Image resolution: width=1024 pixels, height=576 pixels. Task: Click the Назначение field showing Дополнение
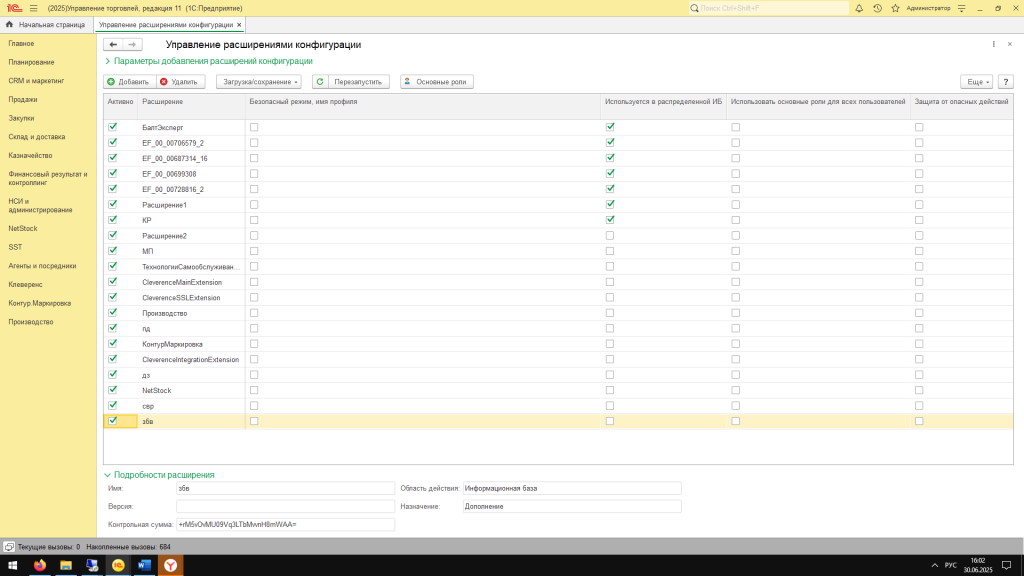[x=572, y=506]
